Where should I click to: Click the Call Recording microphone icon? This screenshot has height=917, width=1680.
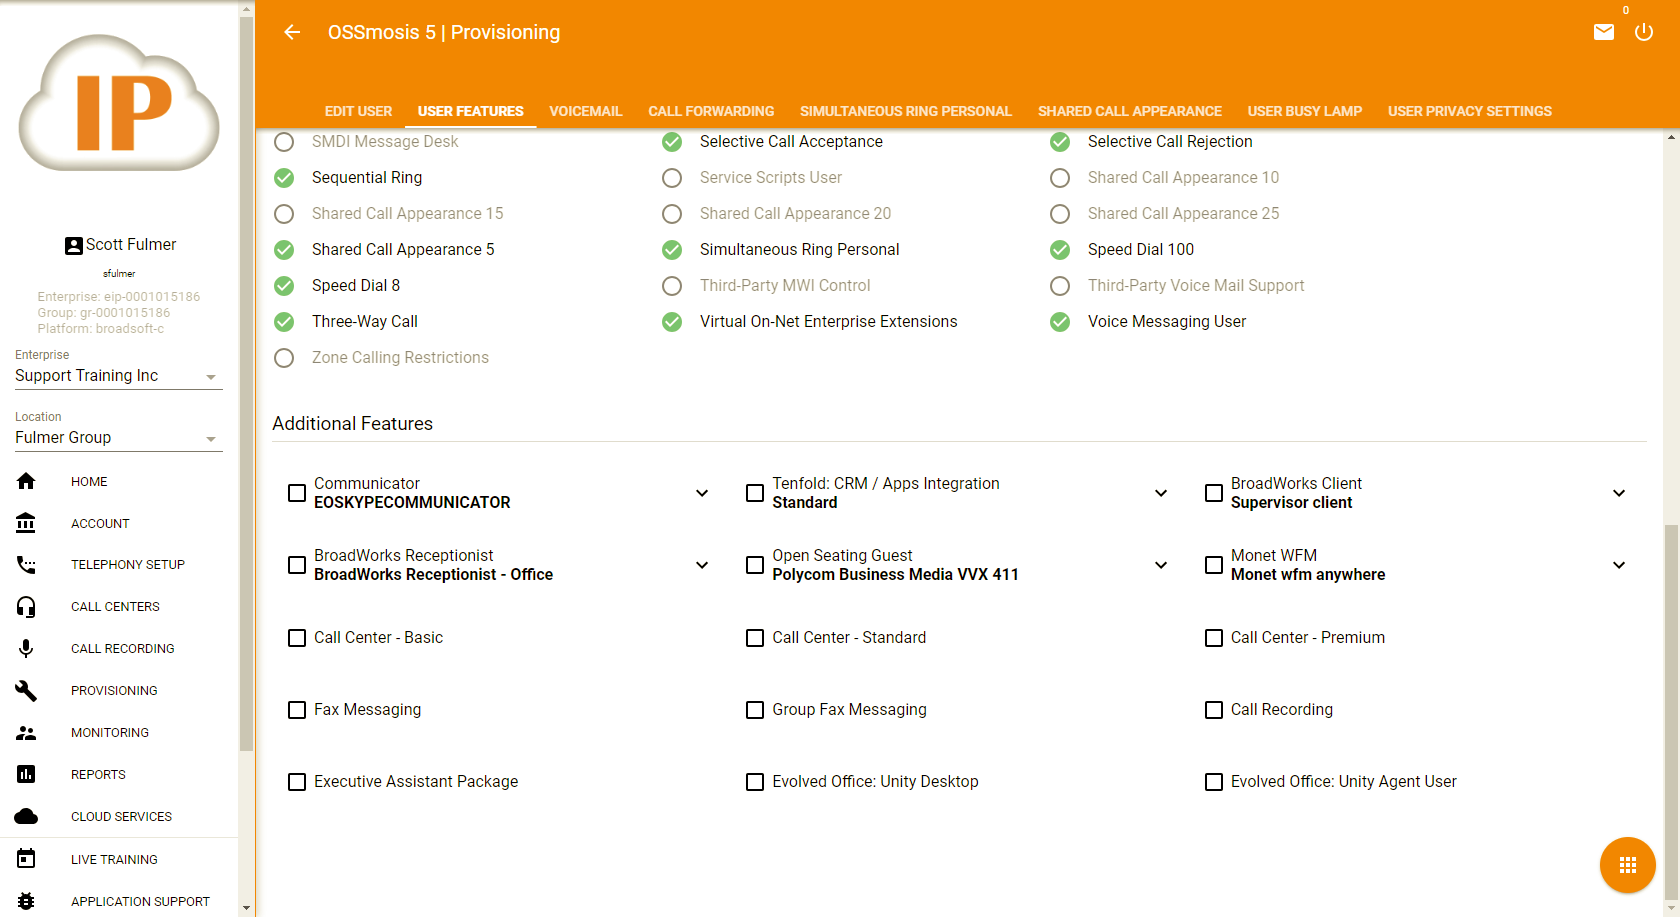tap(26, 649)
